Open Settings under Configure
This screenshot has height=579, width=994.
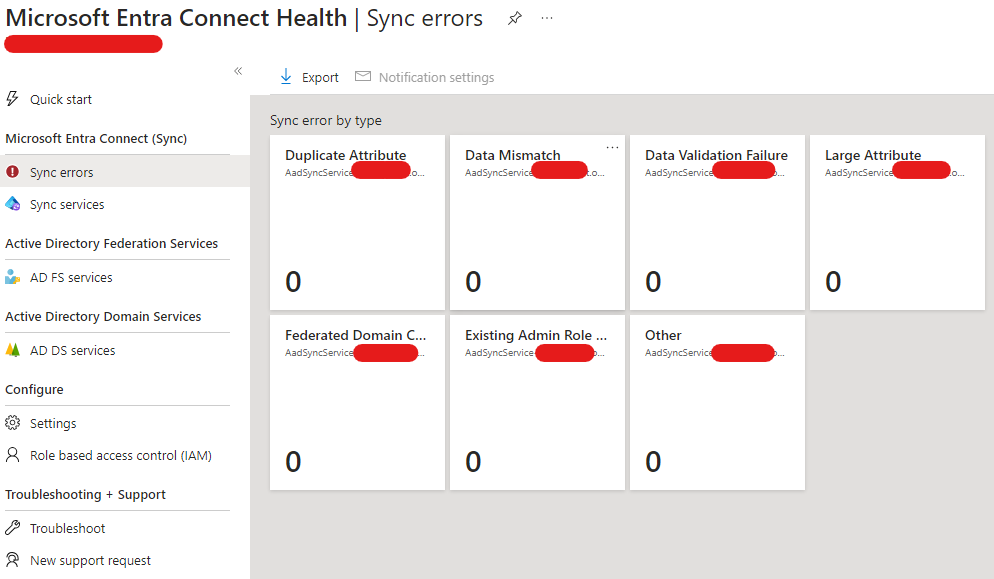tap(53, 424)
